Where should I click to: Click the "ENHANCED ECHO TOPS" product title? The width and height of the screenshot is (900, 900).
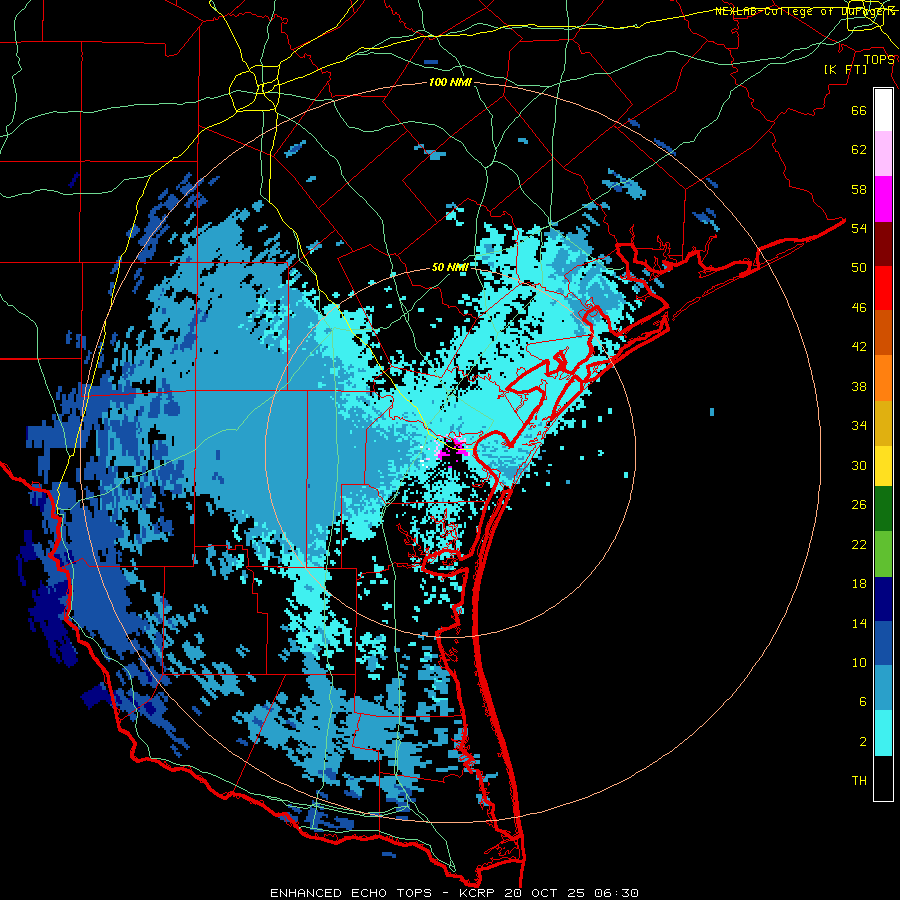354,893
